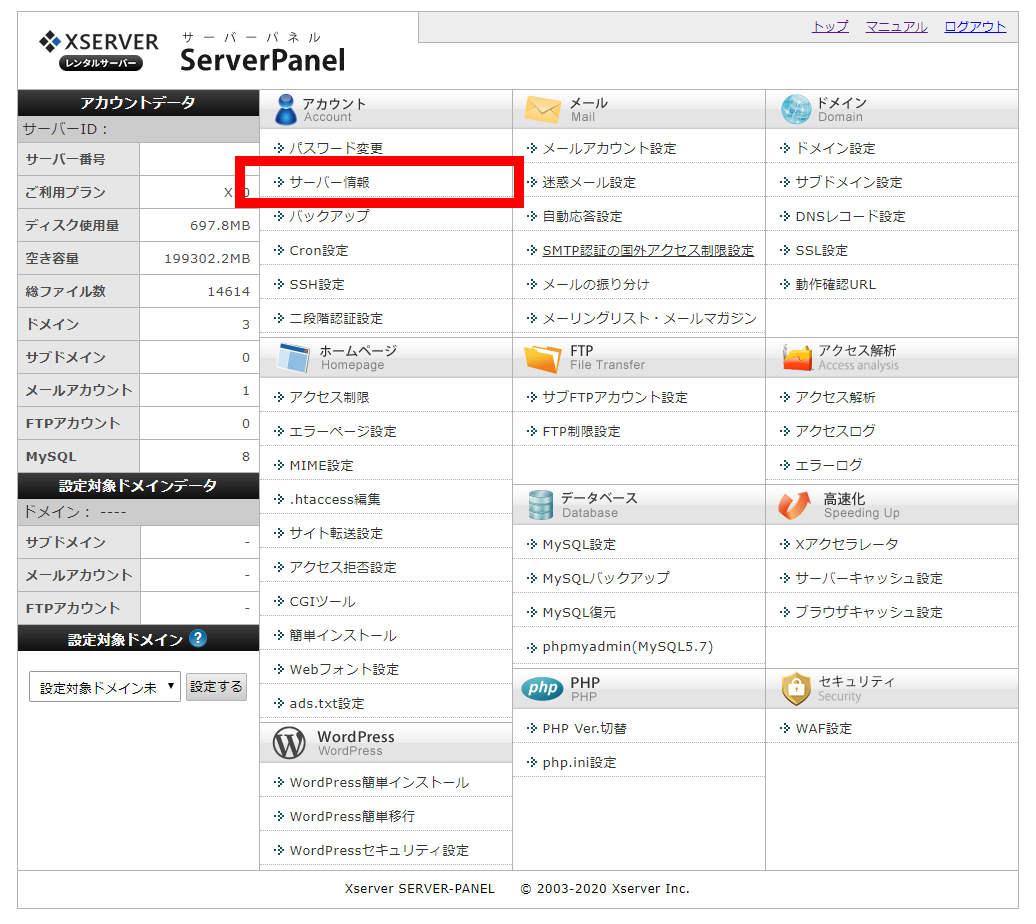Screen dimensions: 1036x924
Task: Click the Access analysis chart icon
Action: 797,358
